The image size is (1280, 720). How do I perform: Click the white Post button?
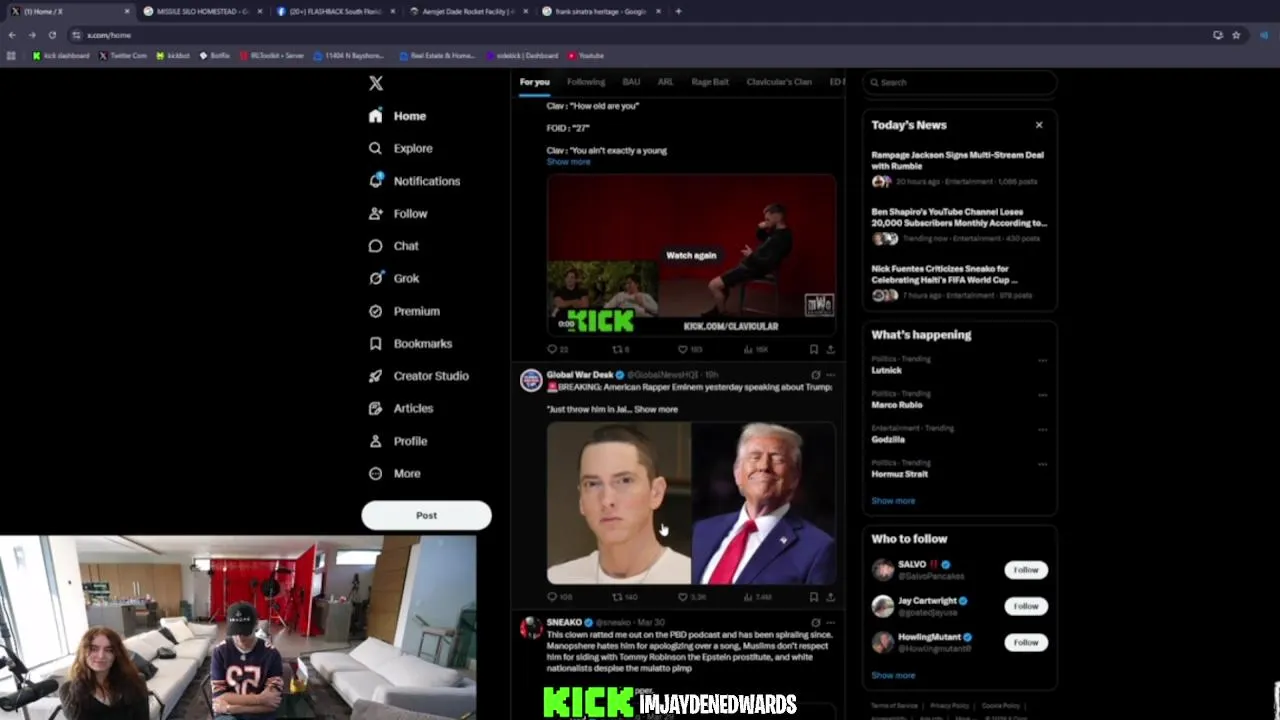pos(426,516)
